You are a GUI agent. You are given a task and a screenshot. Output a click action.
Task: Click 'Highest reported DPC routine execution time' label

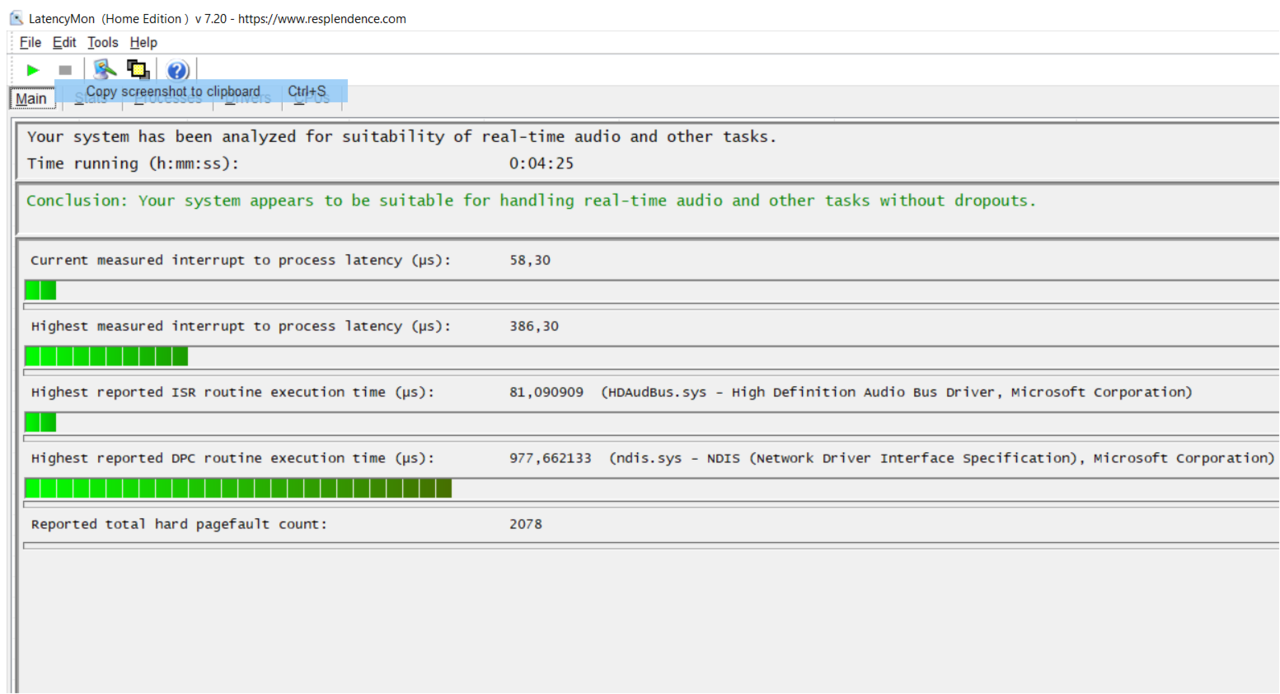click(x=233, y=458)
